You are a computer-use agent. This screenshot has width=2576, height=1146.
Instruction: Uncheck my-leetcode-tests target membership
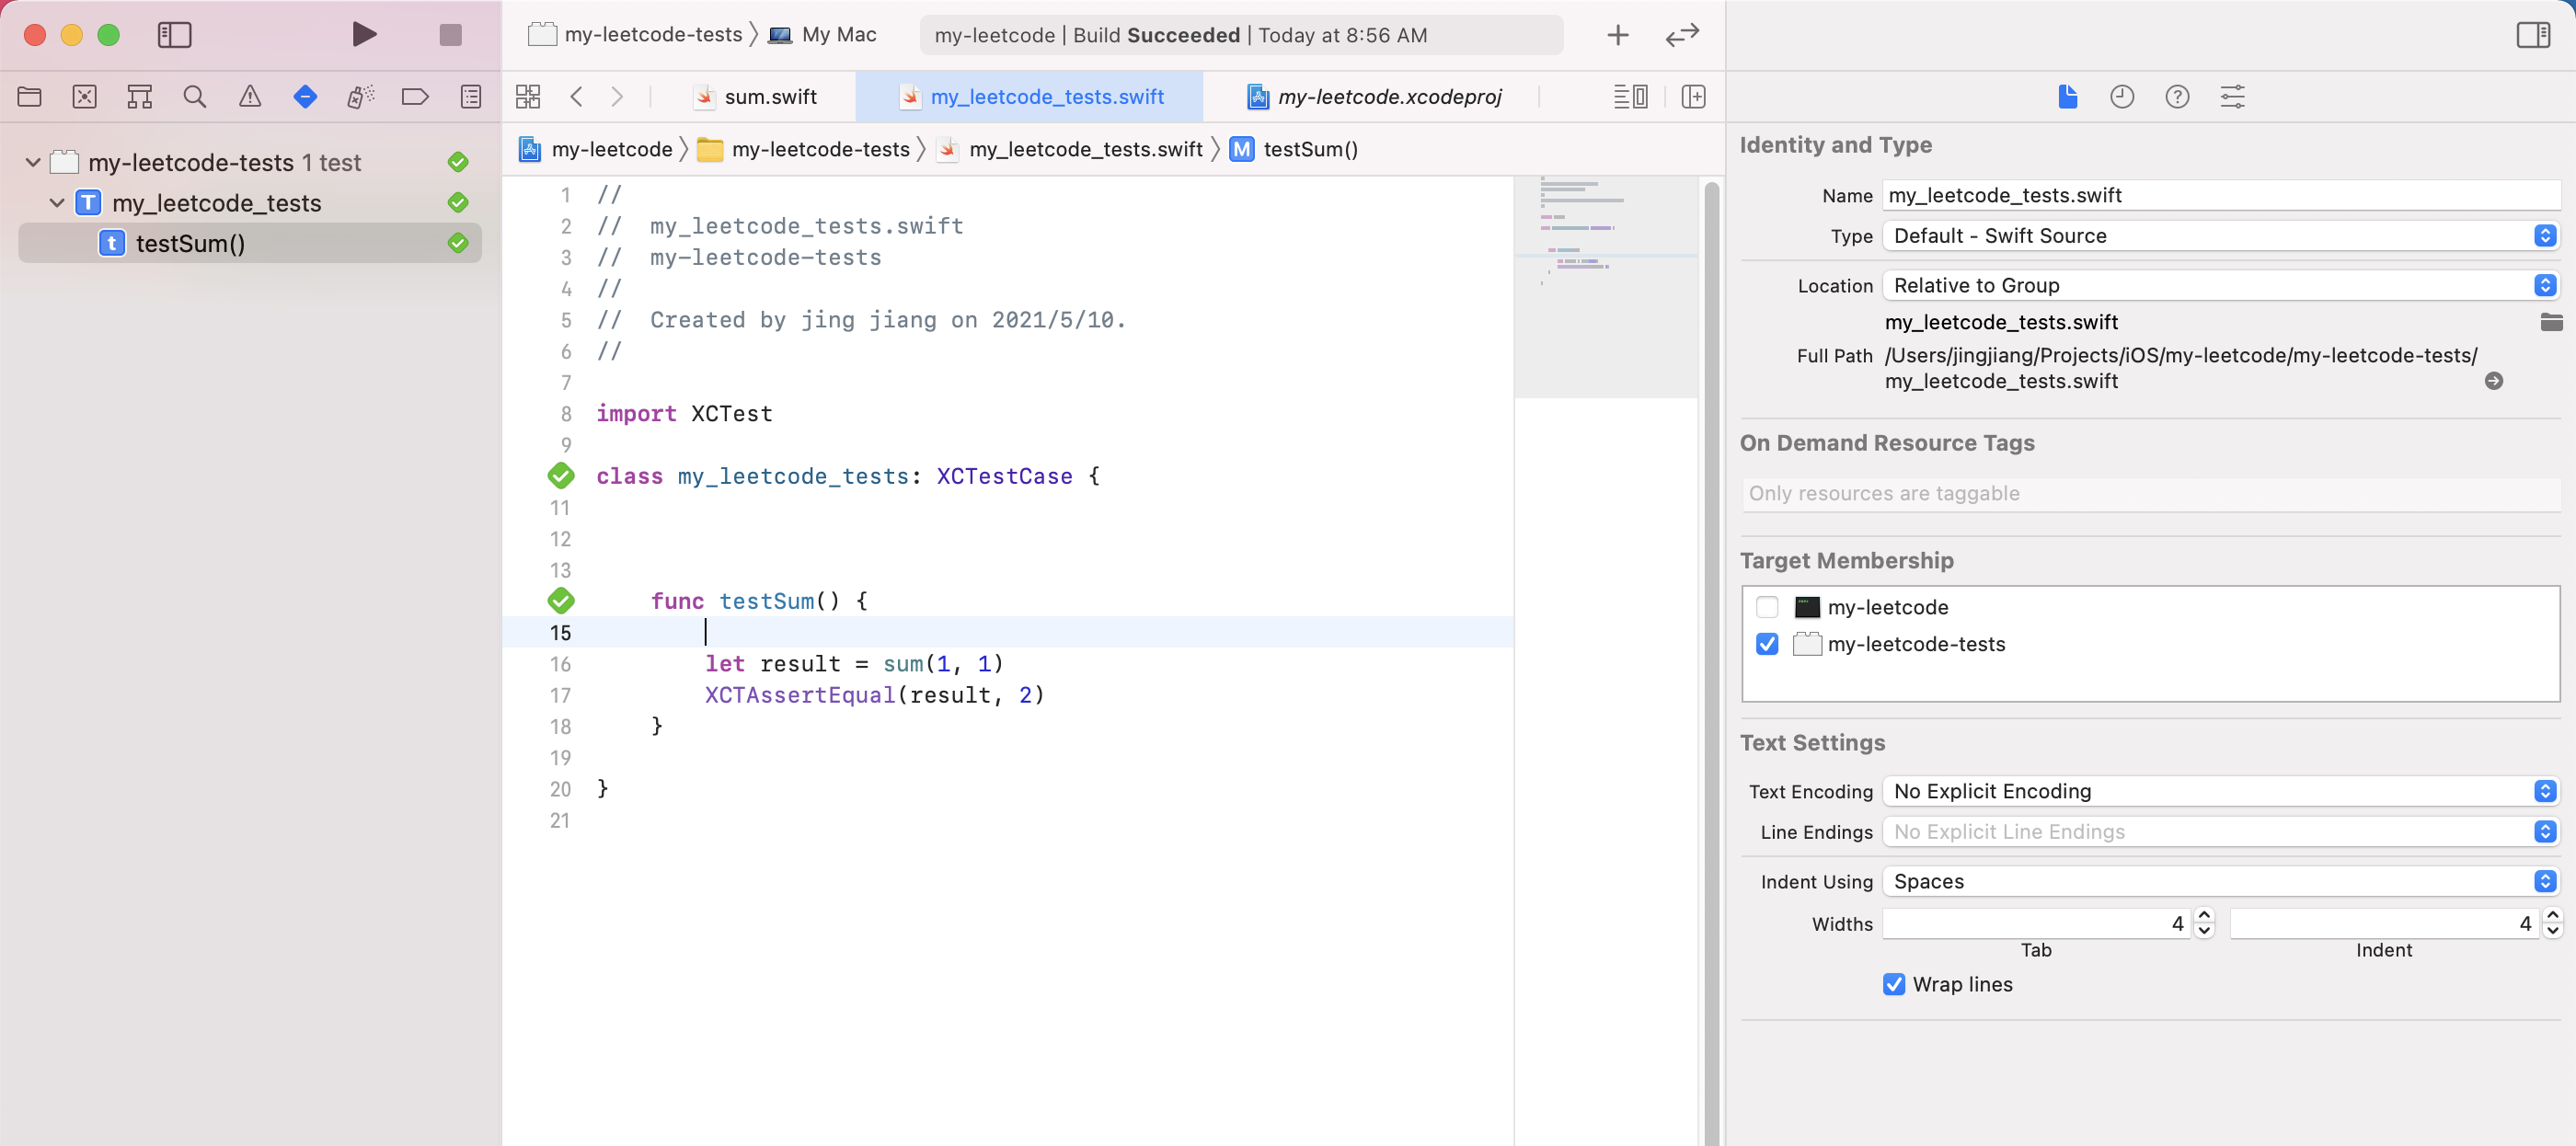coord(1767,644)
